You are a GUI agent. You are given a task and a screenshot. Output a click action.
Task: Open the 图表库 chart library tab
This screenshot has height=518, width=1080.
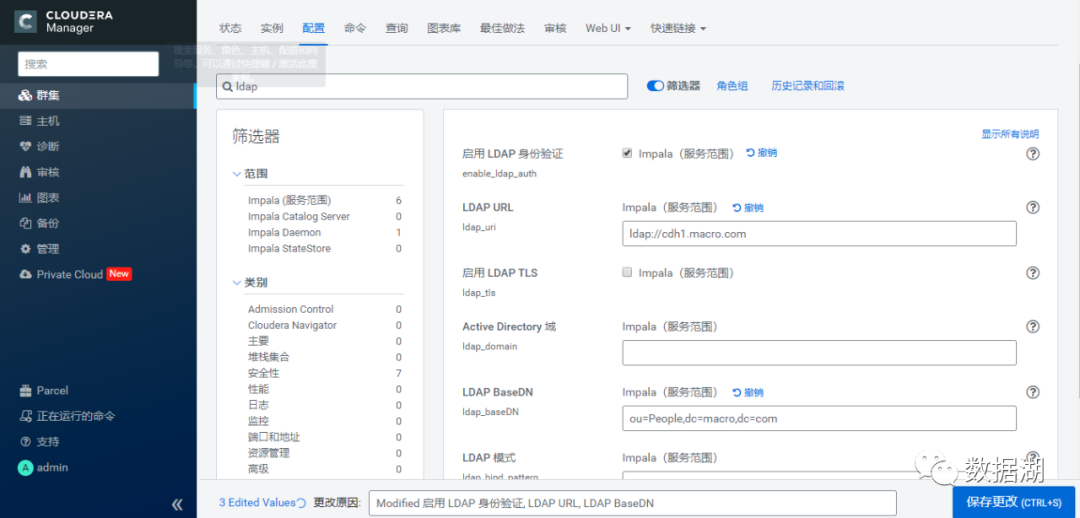click(444, 28)
